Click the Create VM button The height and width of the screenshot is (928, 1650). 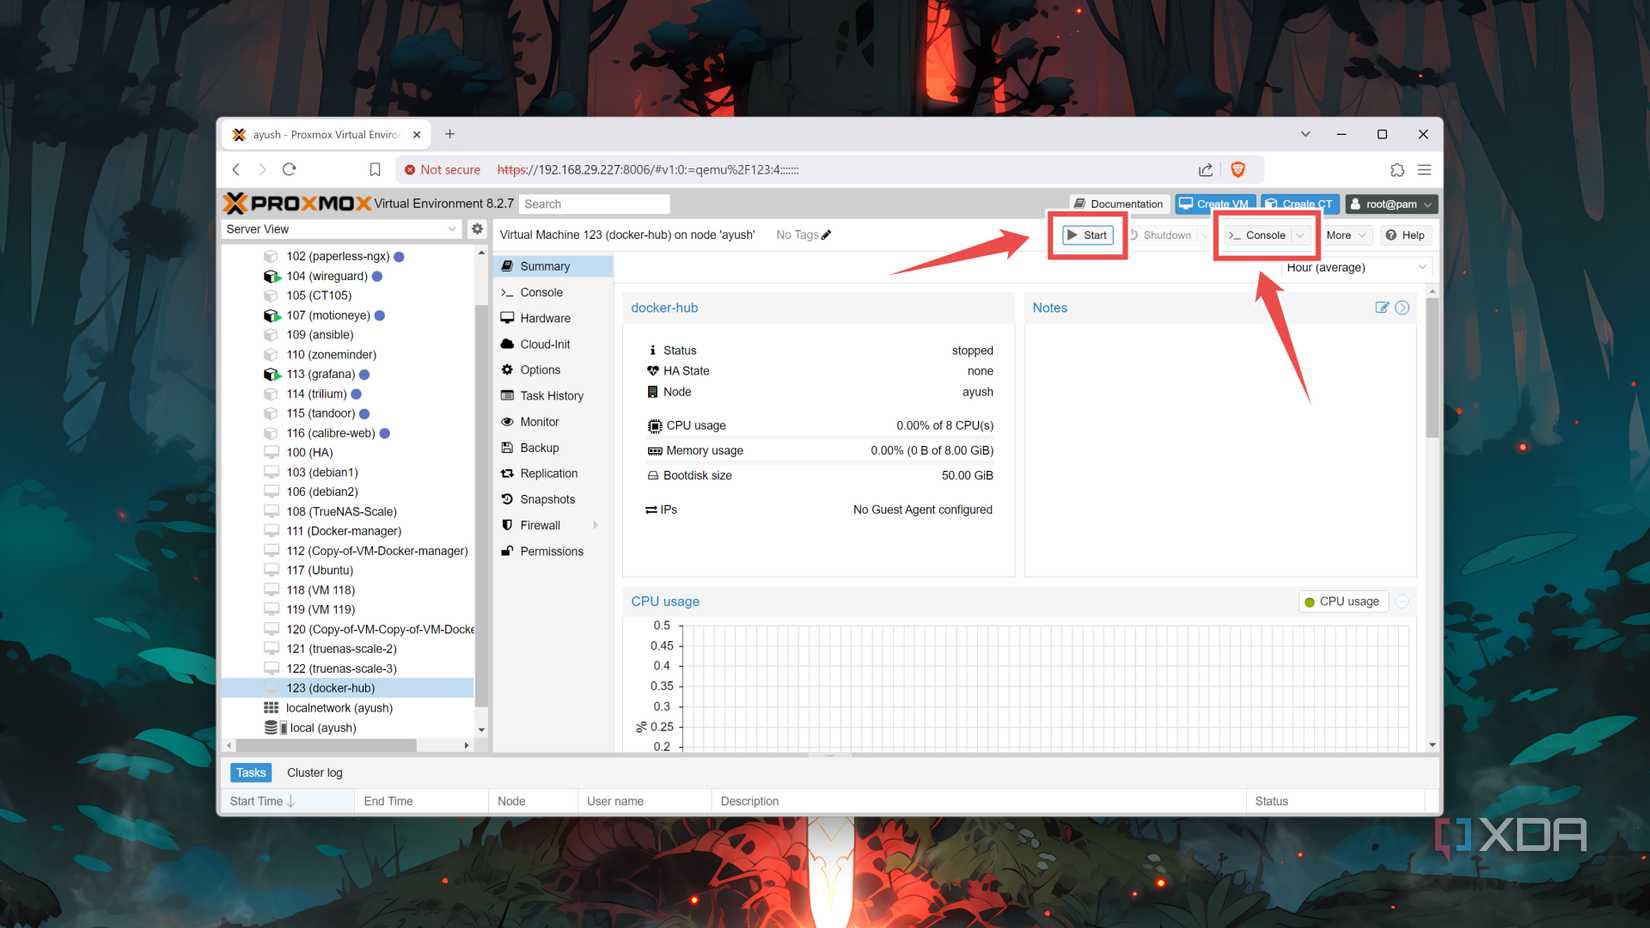coord(1214,204)
